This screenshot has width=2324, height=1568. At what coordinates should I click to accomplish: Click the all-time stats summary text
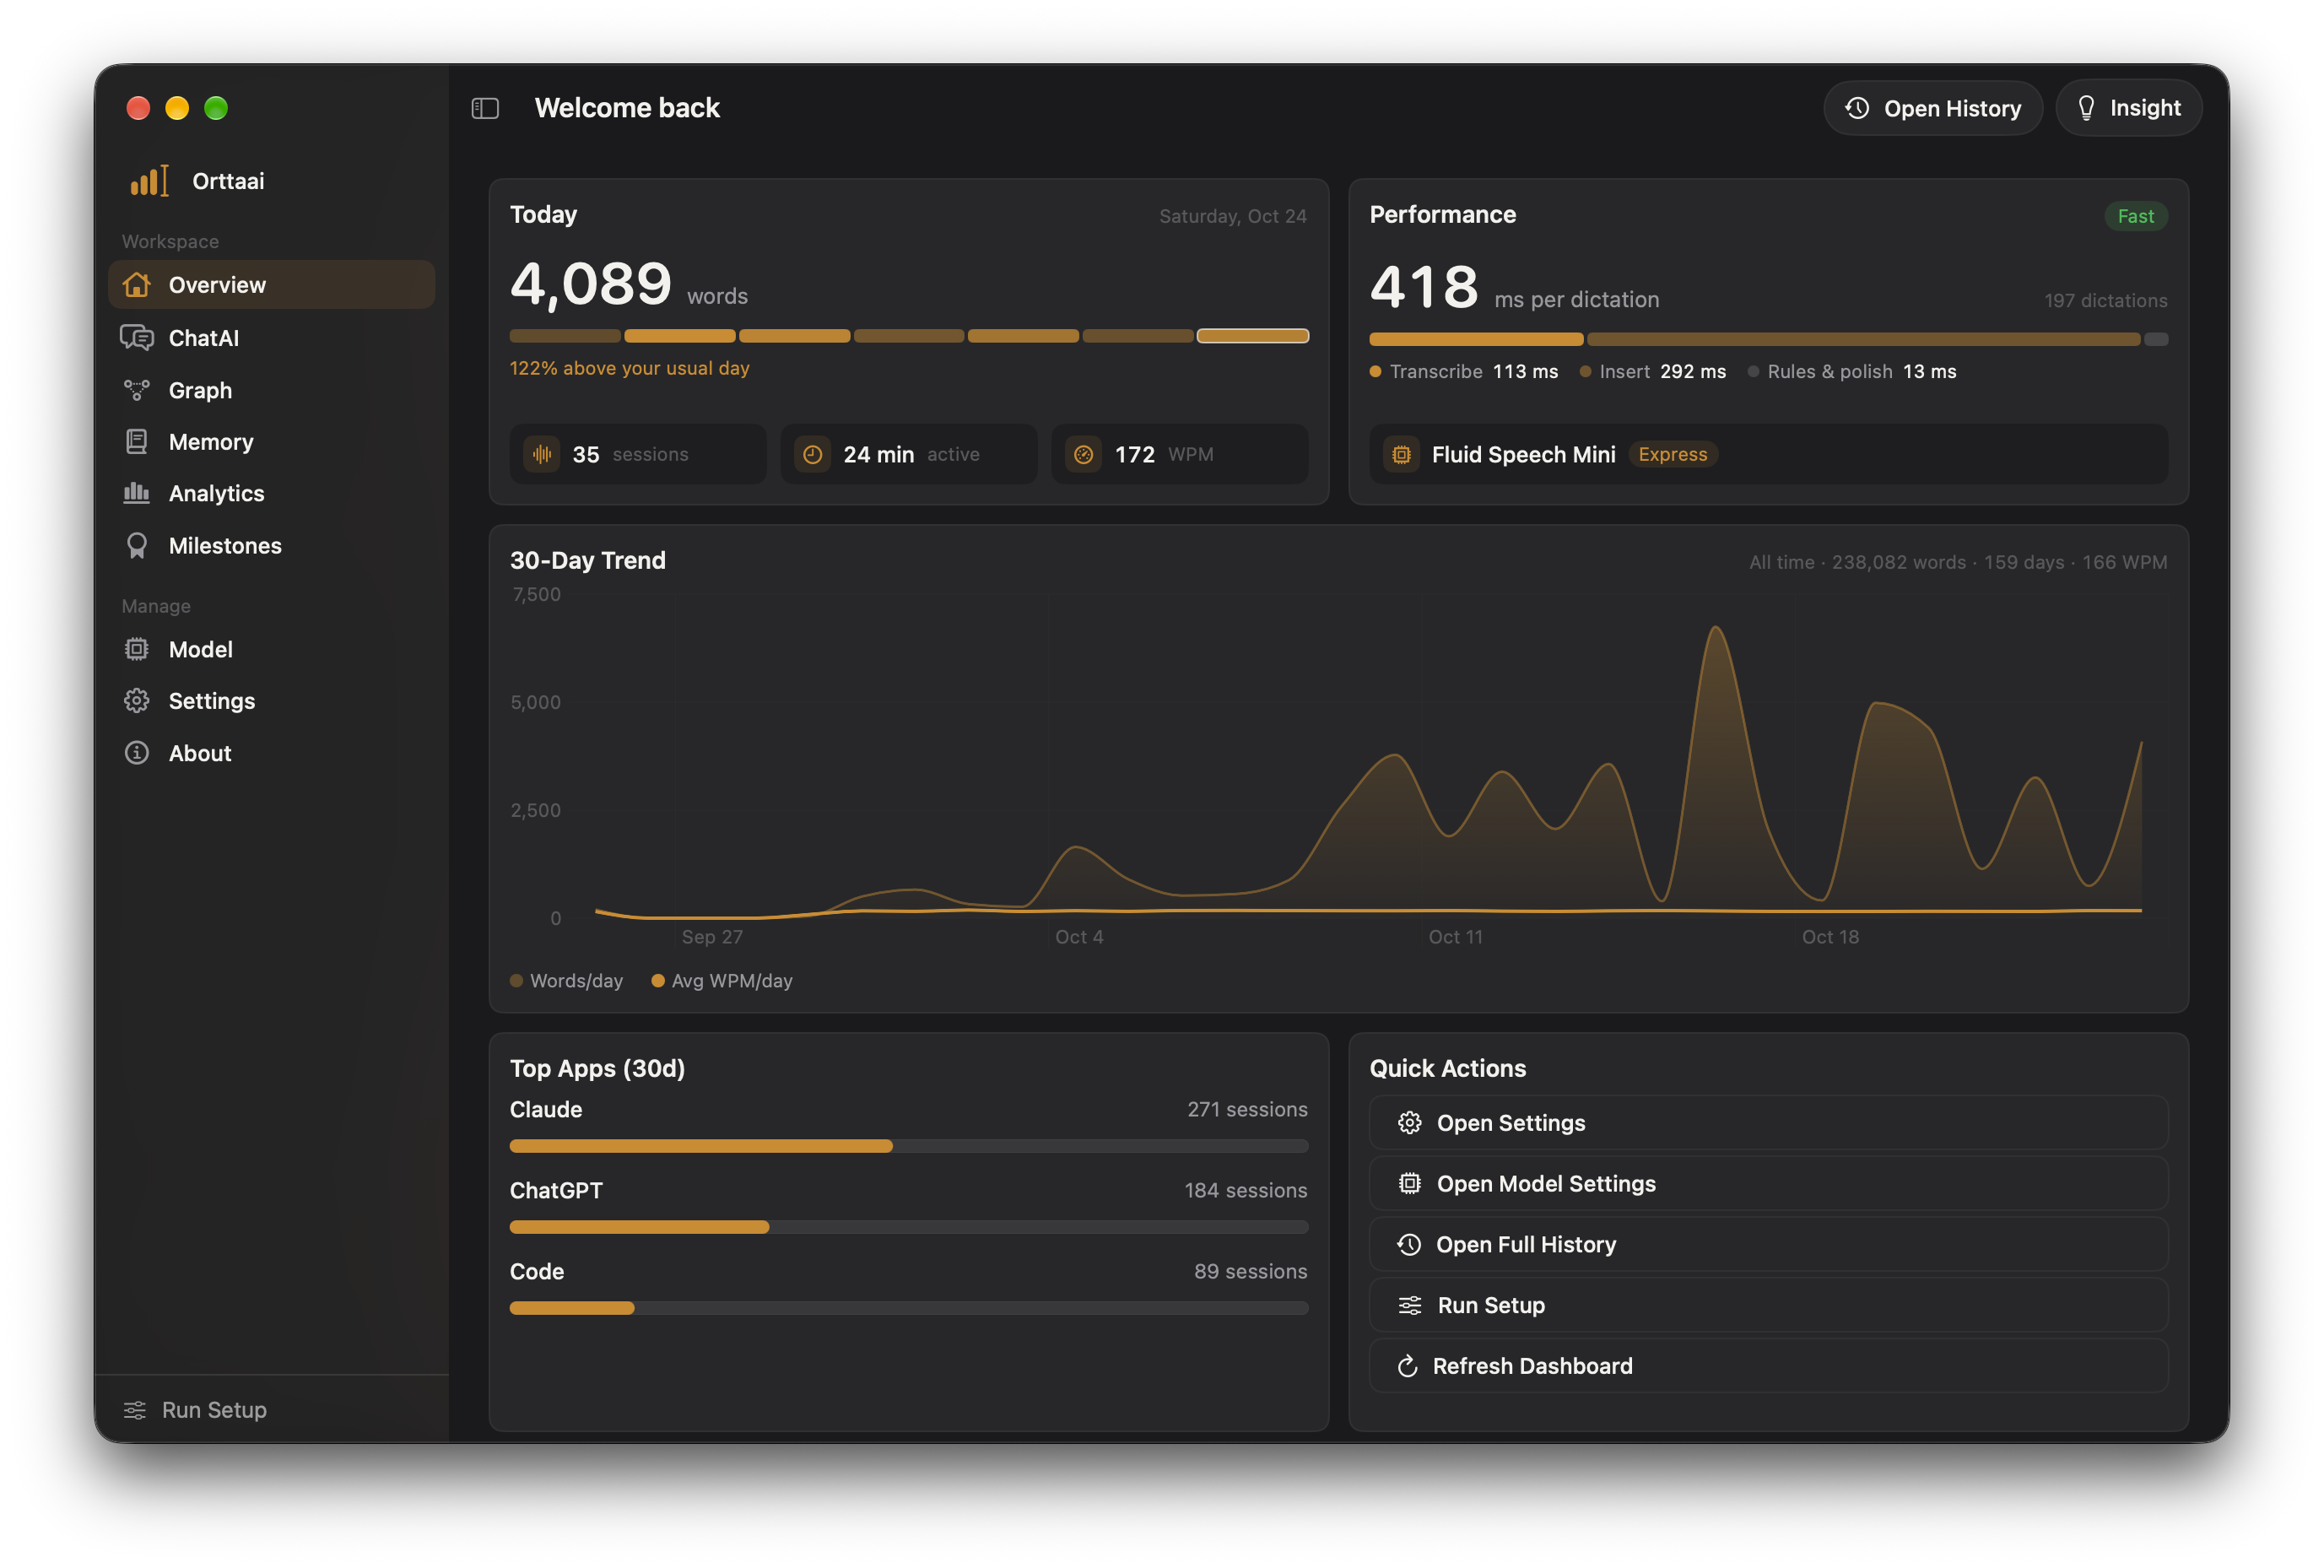tap(1958, 562)
